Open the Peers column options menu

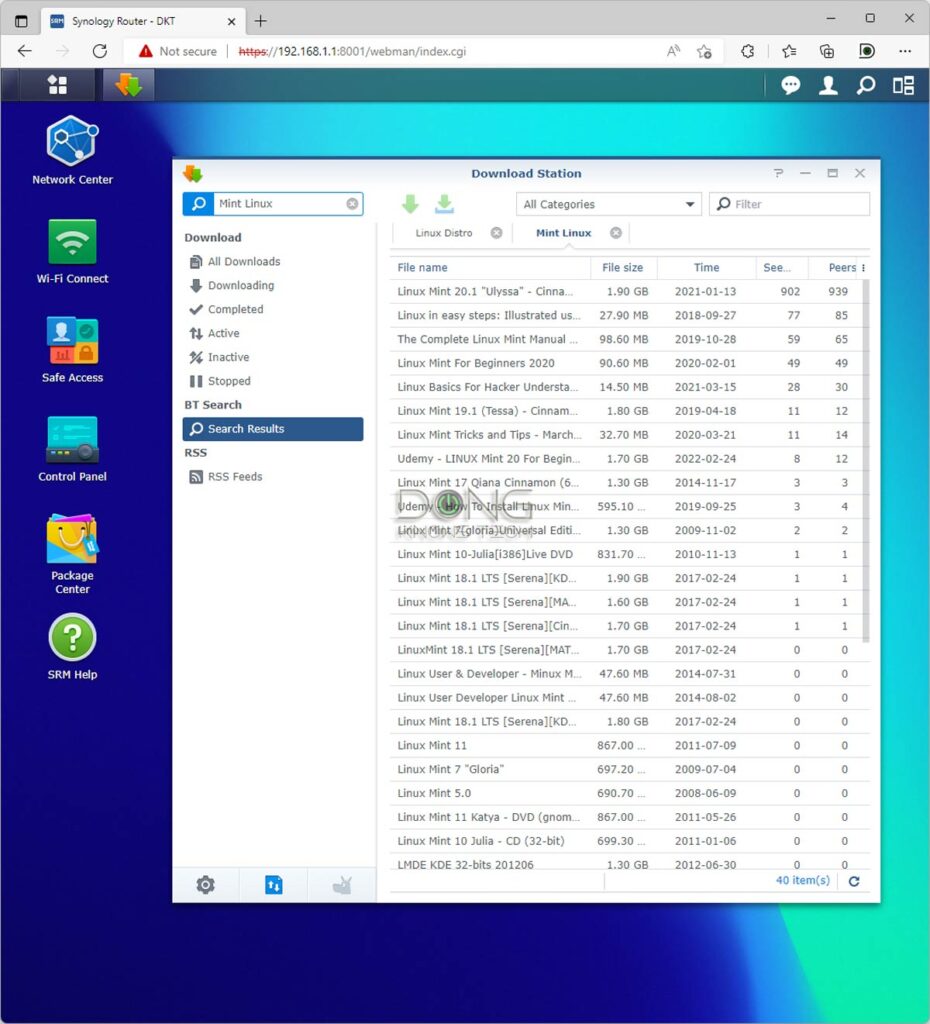(x=863, y=268)
